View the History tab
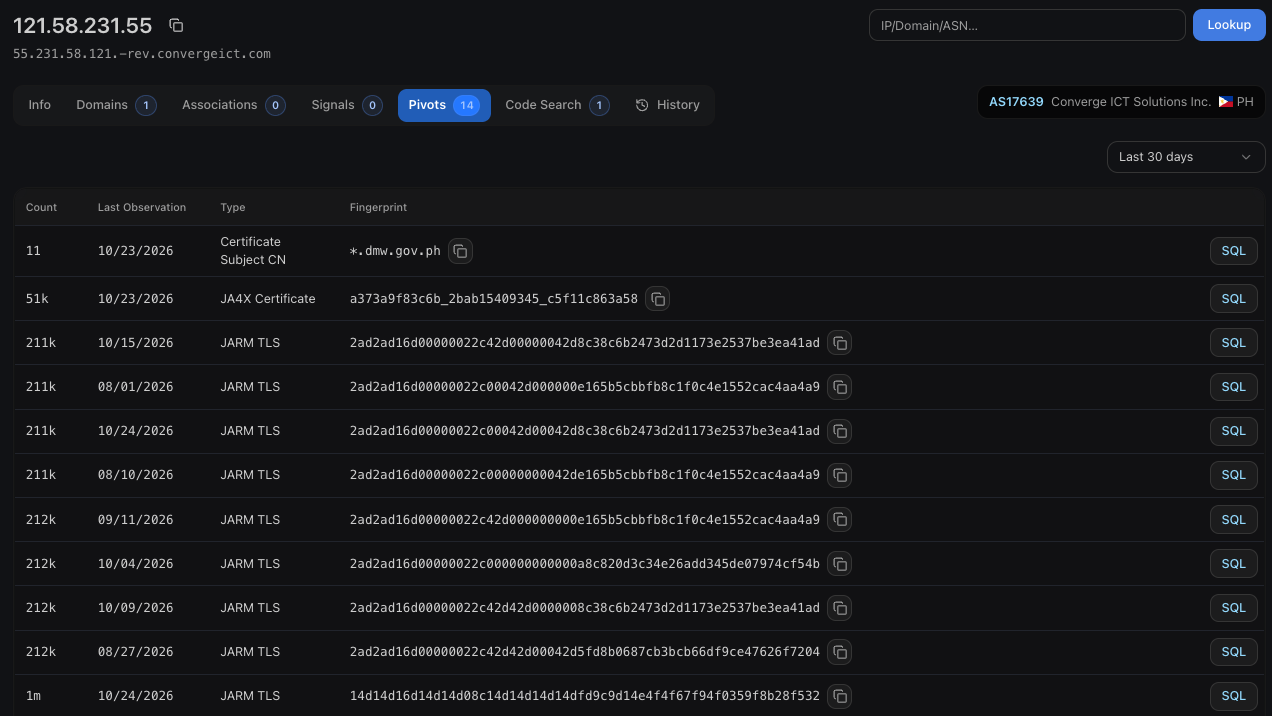 pos(668,105)
